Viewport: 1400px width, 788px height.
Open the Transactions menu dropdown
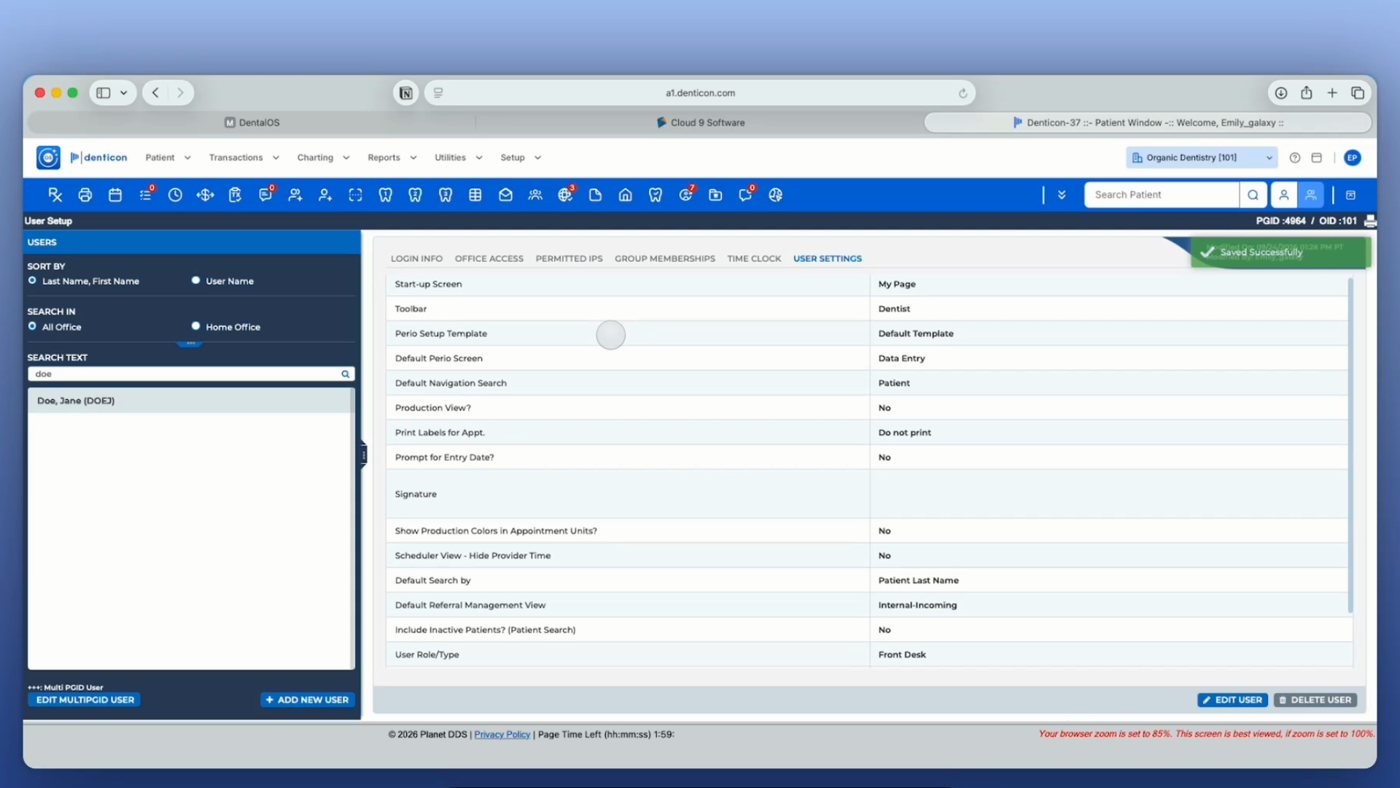(x=244, y=158)
